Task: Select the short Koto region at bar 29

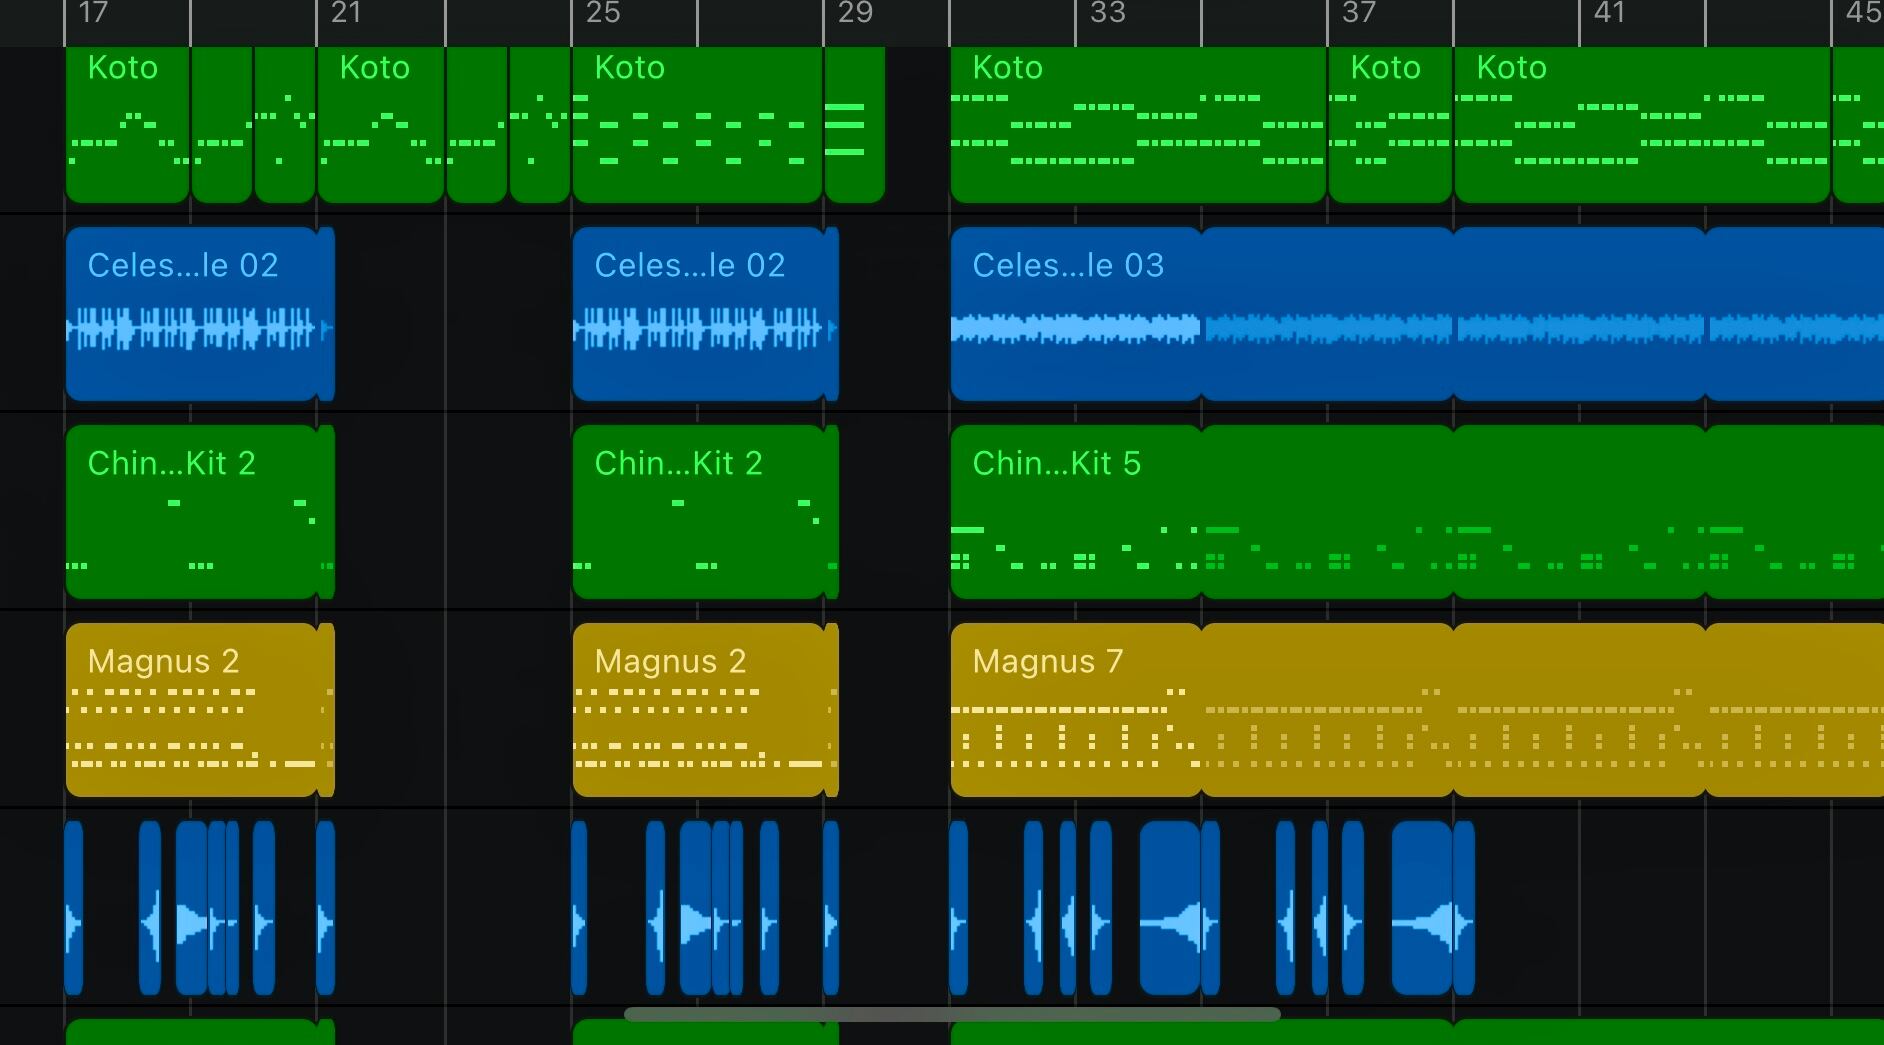Action: click(854, 125)
